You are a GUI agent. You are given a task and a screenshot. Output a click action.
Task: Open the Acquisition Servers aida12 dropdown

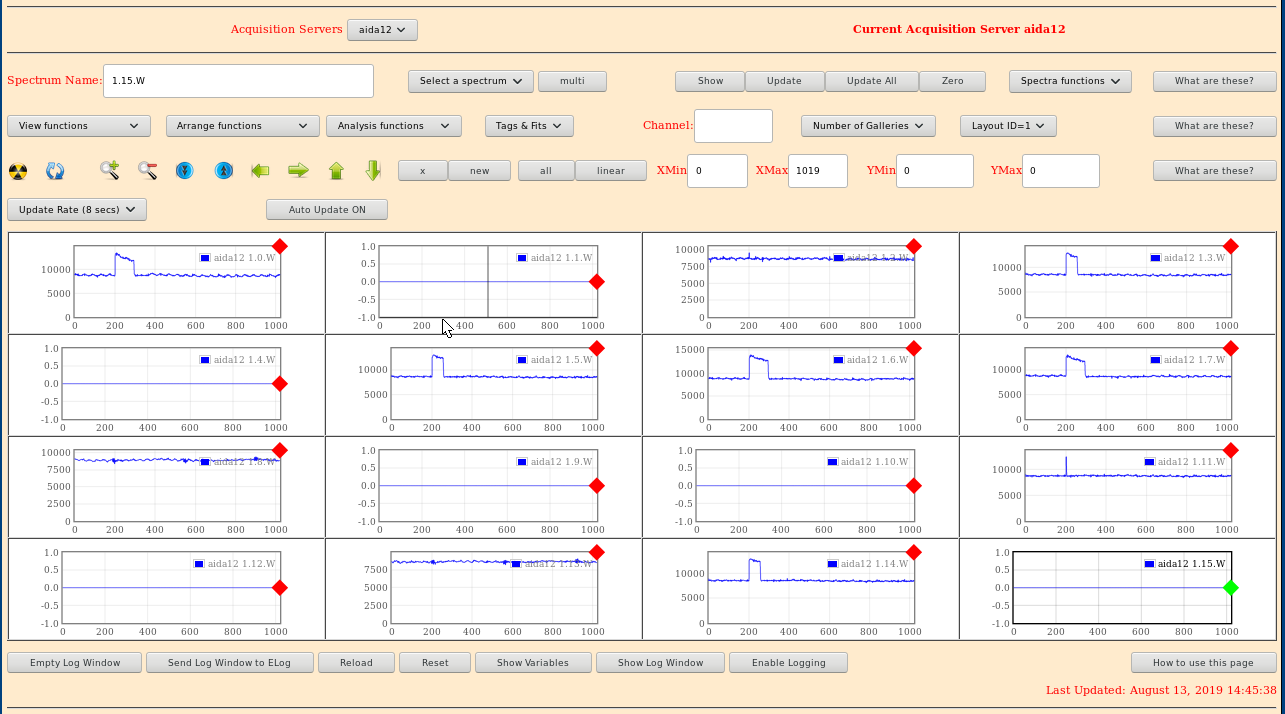click(382, 30)
